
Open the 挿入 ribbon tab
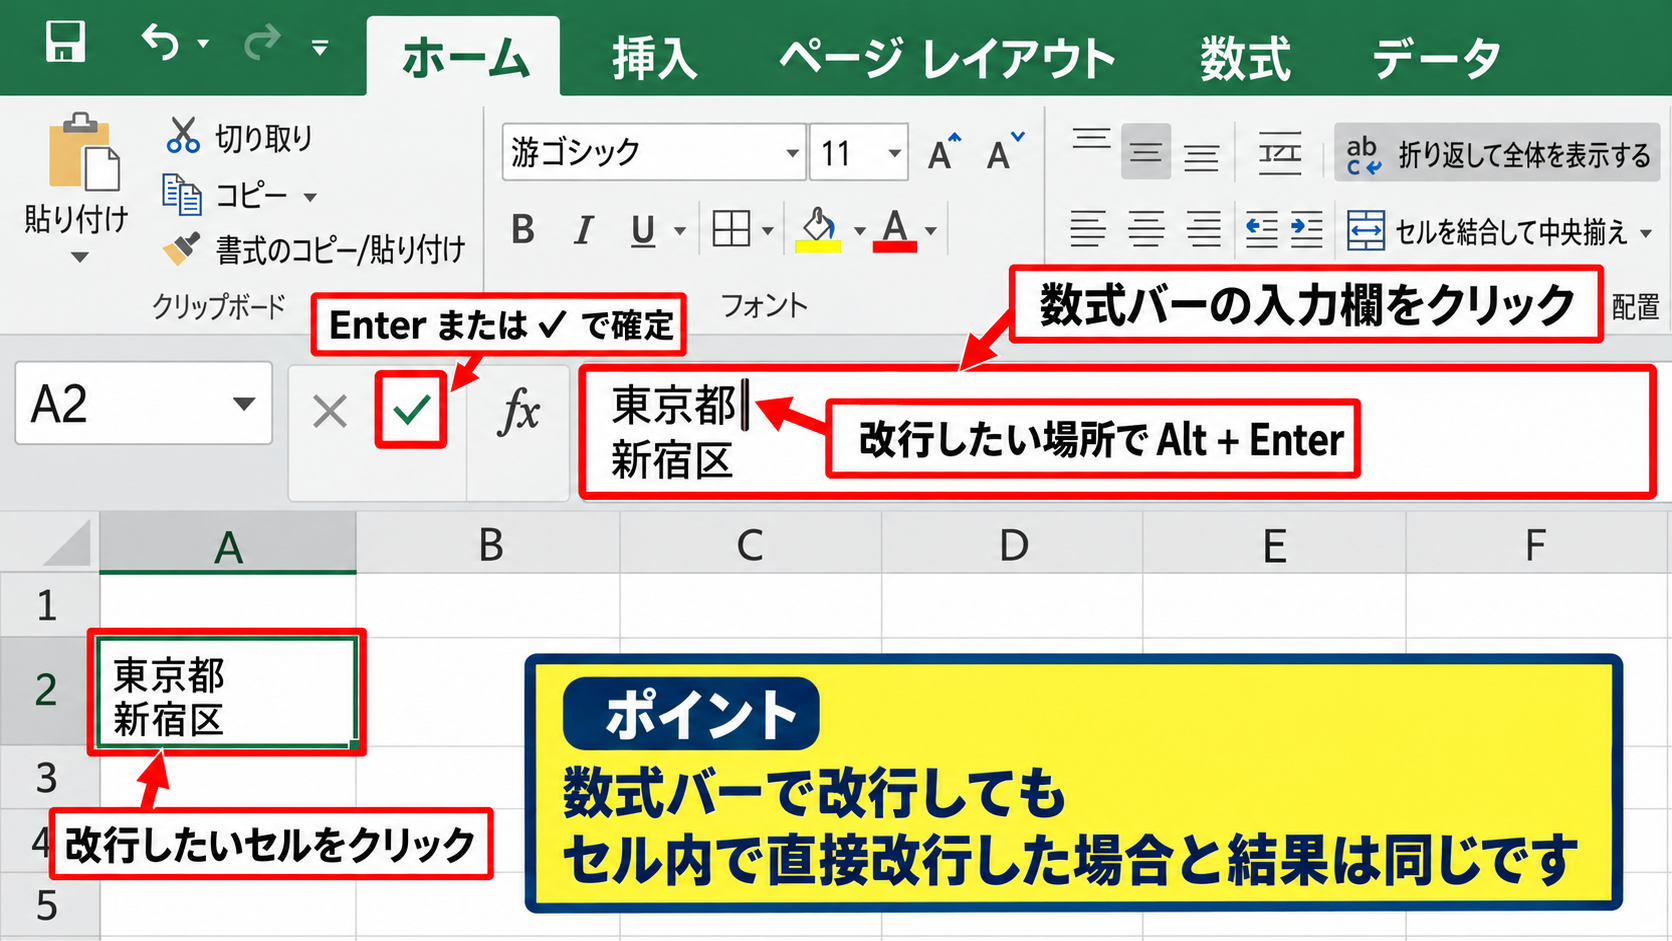(654, 57)
